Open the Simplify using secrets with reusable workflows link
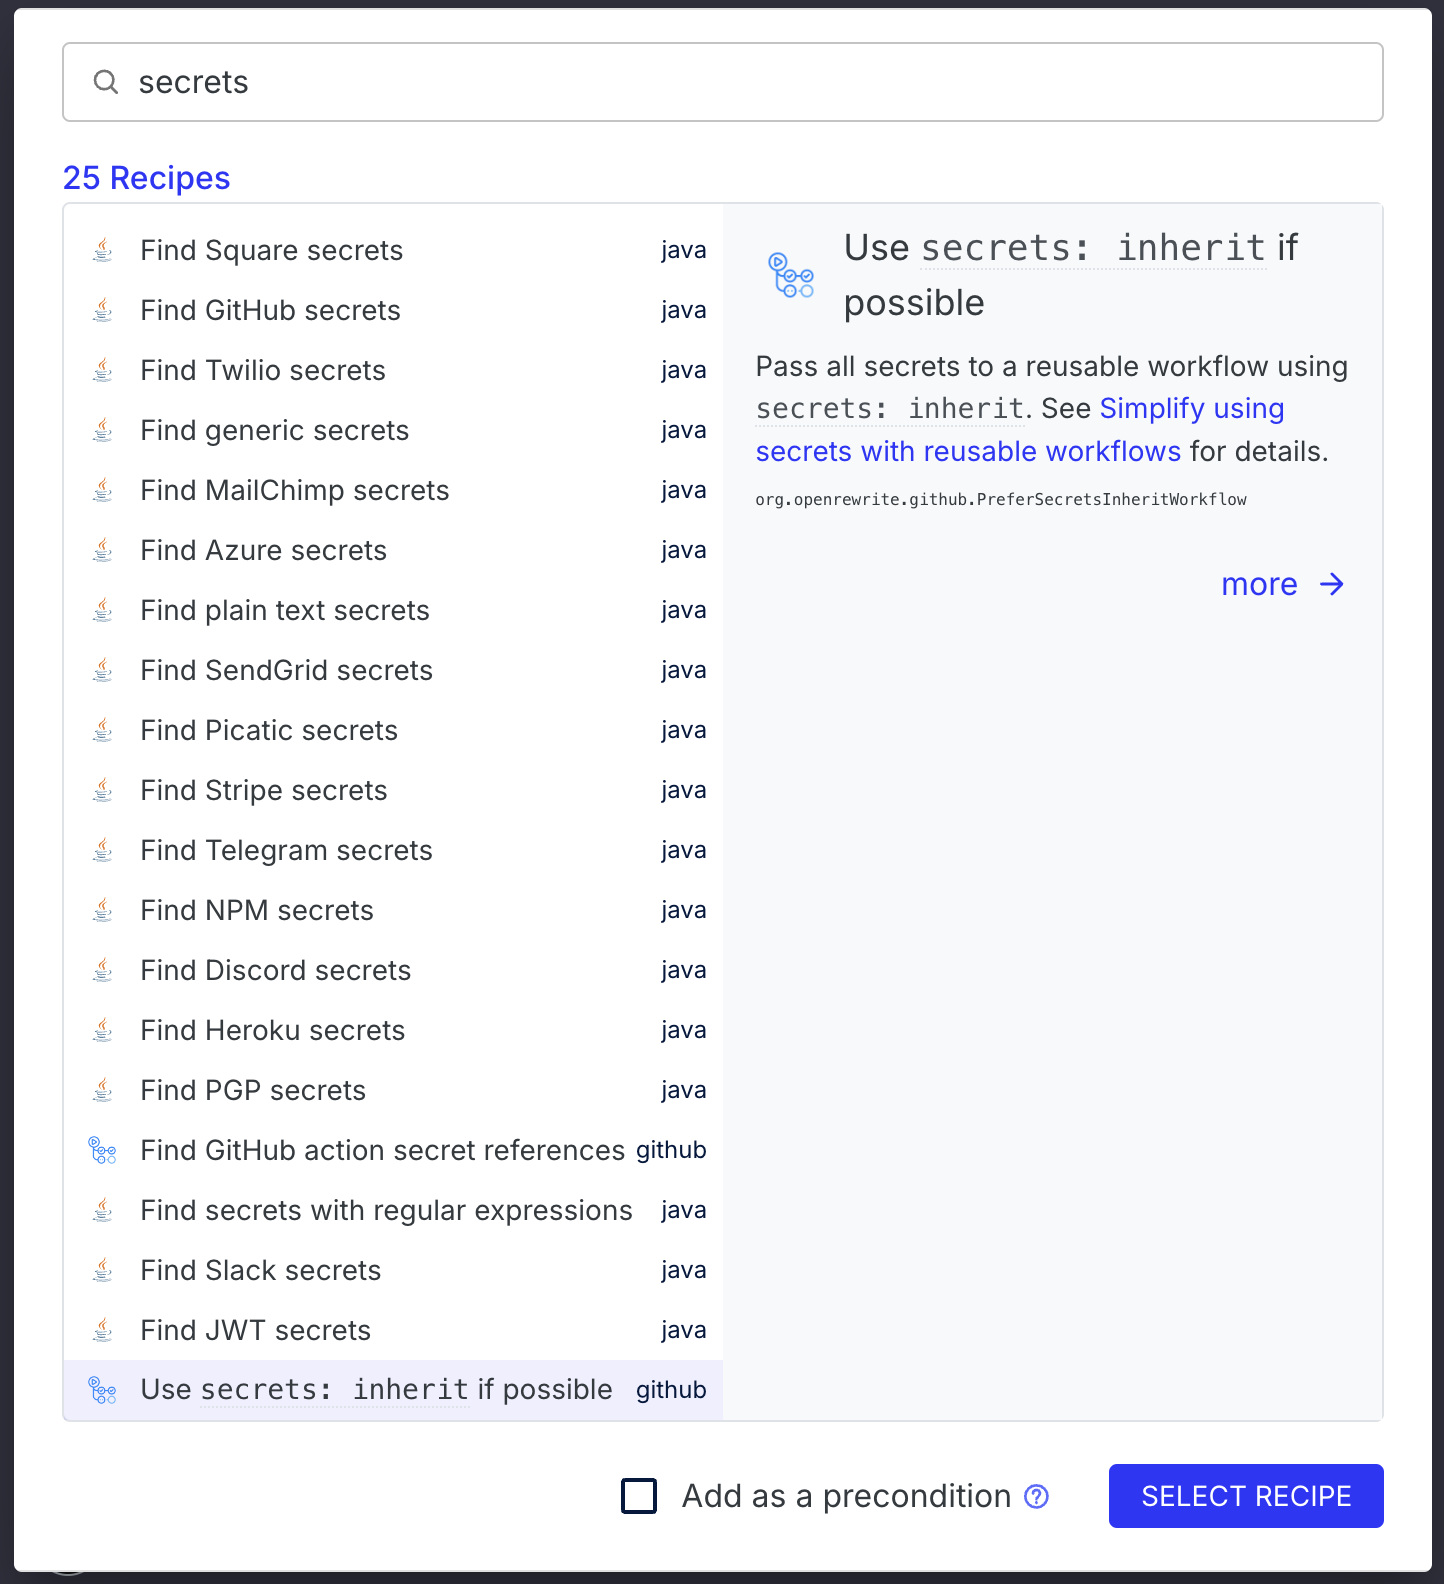1444x1584 pixels. 1020,430
